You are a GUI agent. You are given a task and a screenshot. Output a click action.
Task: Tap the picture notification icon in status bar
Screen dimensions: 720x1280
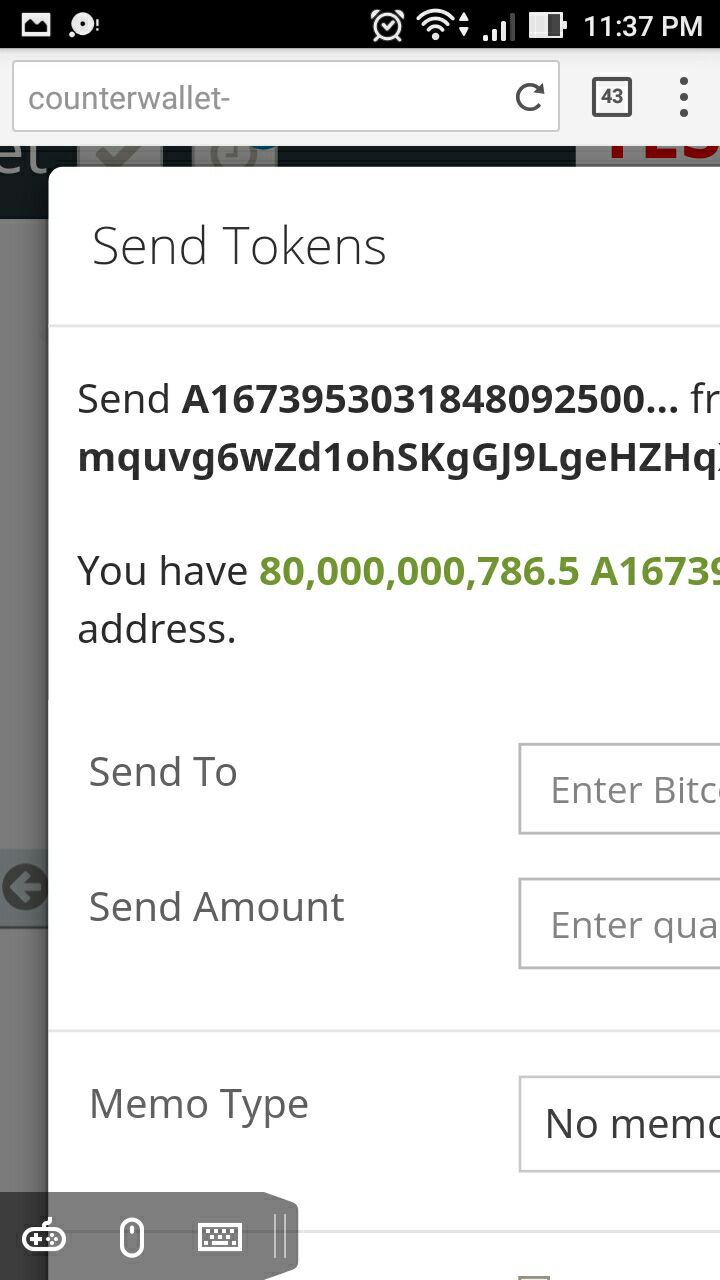36,25
